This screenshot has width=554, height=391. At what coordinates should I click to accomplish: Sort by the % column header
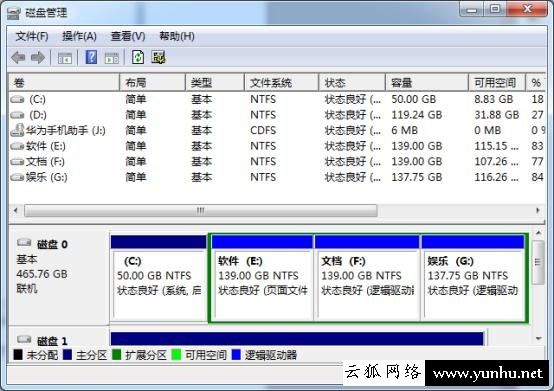(x=536, y=83)
